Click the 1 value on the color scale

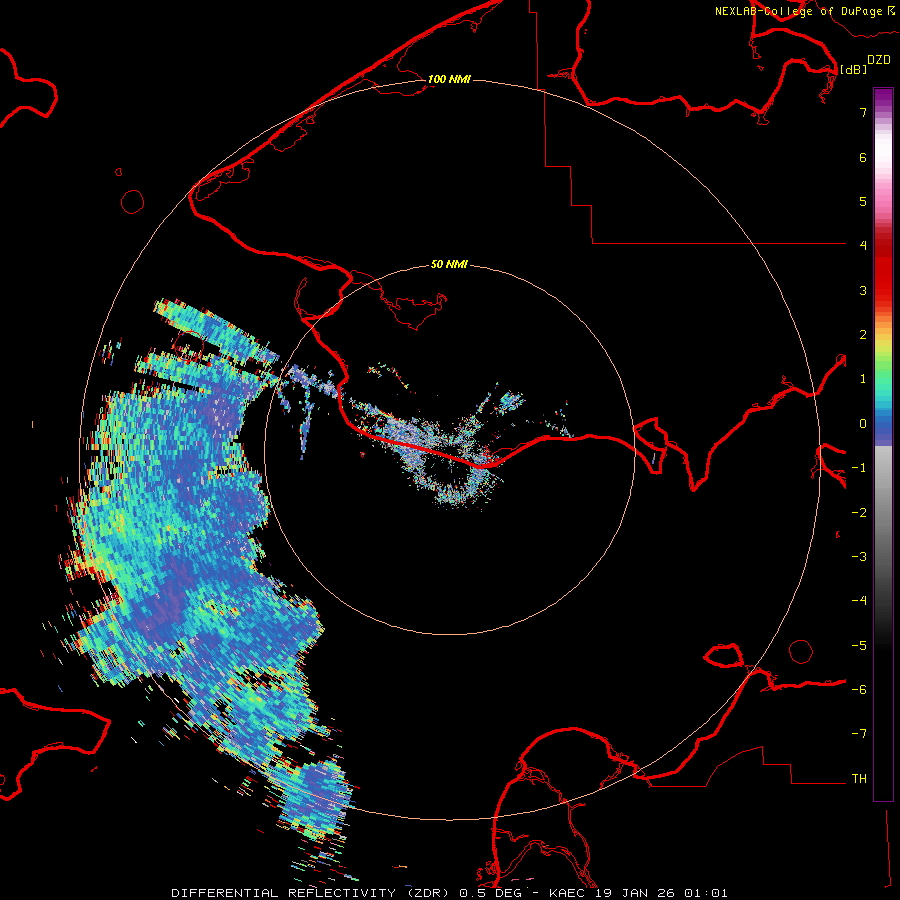click(x=863, y=379)
